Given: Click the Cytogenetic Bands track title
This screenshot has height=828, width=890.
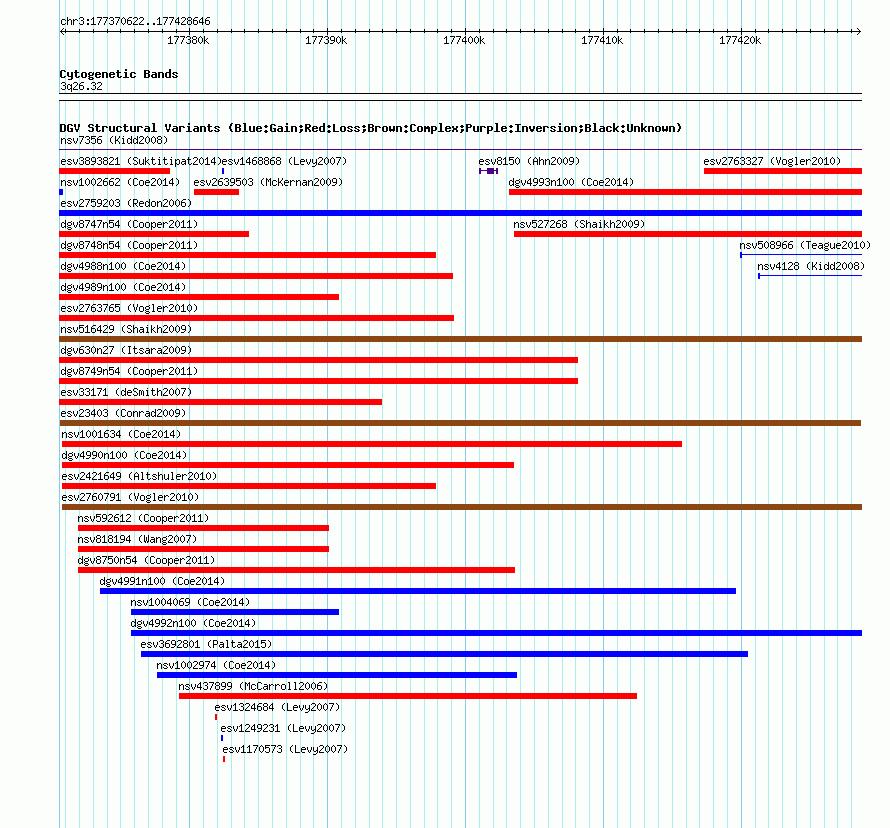Looking at the screenshot, I should point(119,74).
